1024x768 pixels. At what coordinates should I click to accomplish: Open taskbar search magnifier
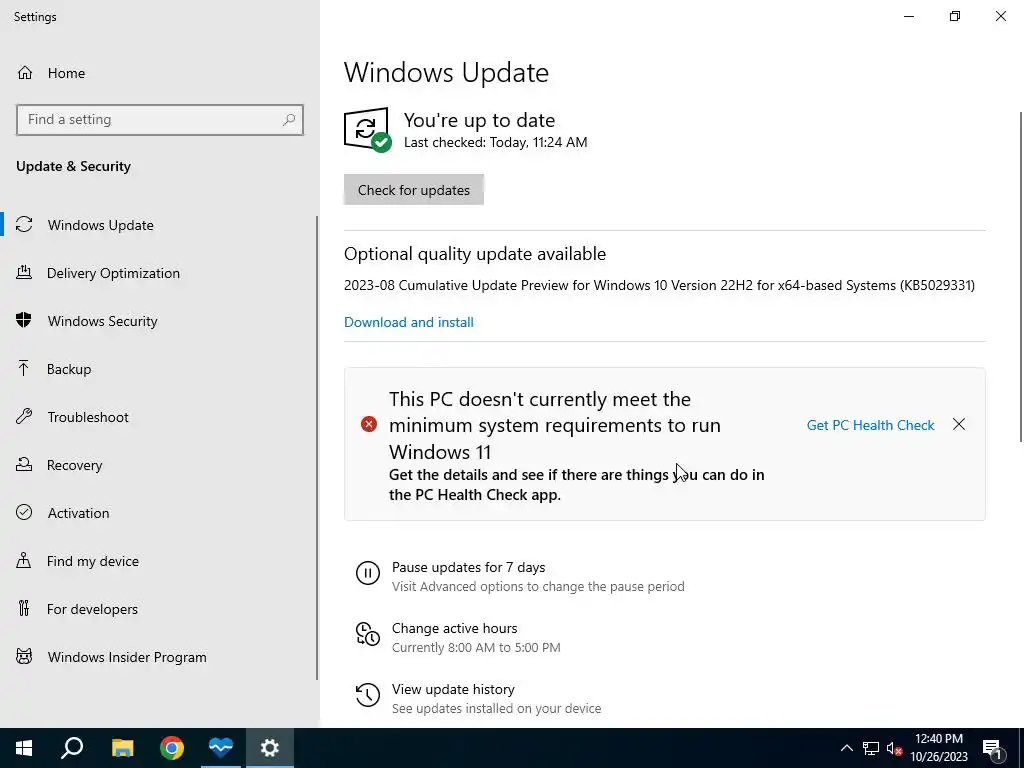[x=72, y=748]
